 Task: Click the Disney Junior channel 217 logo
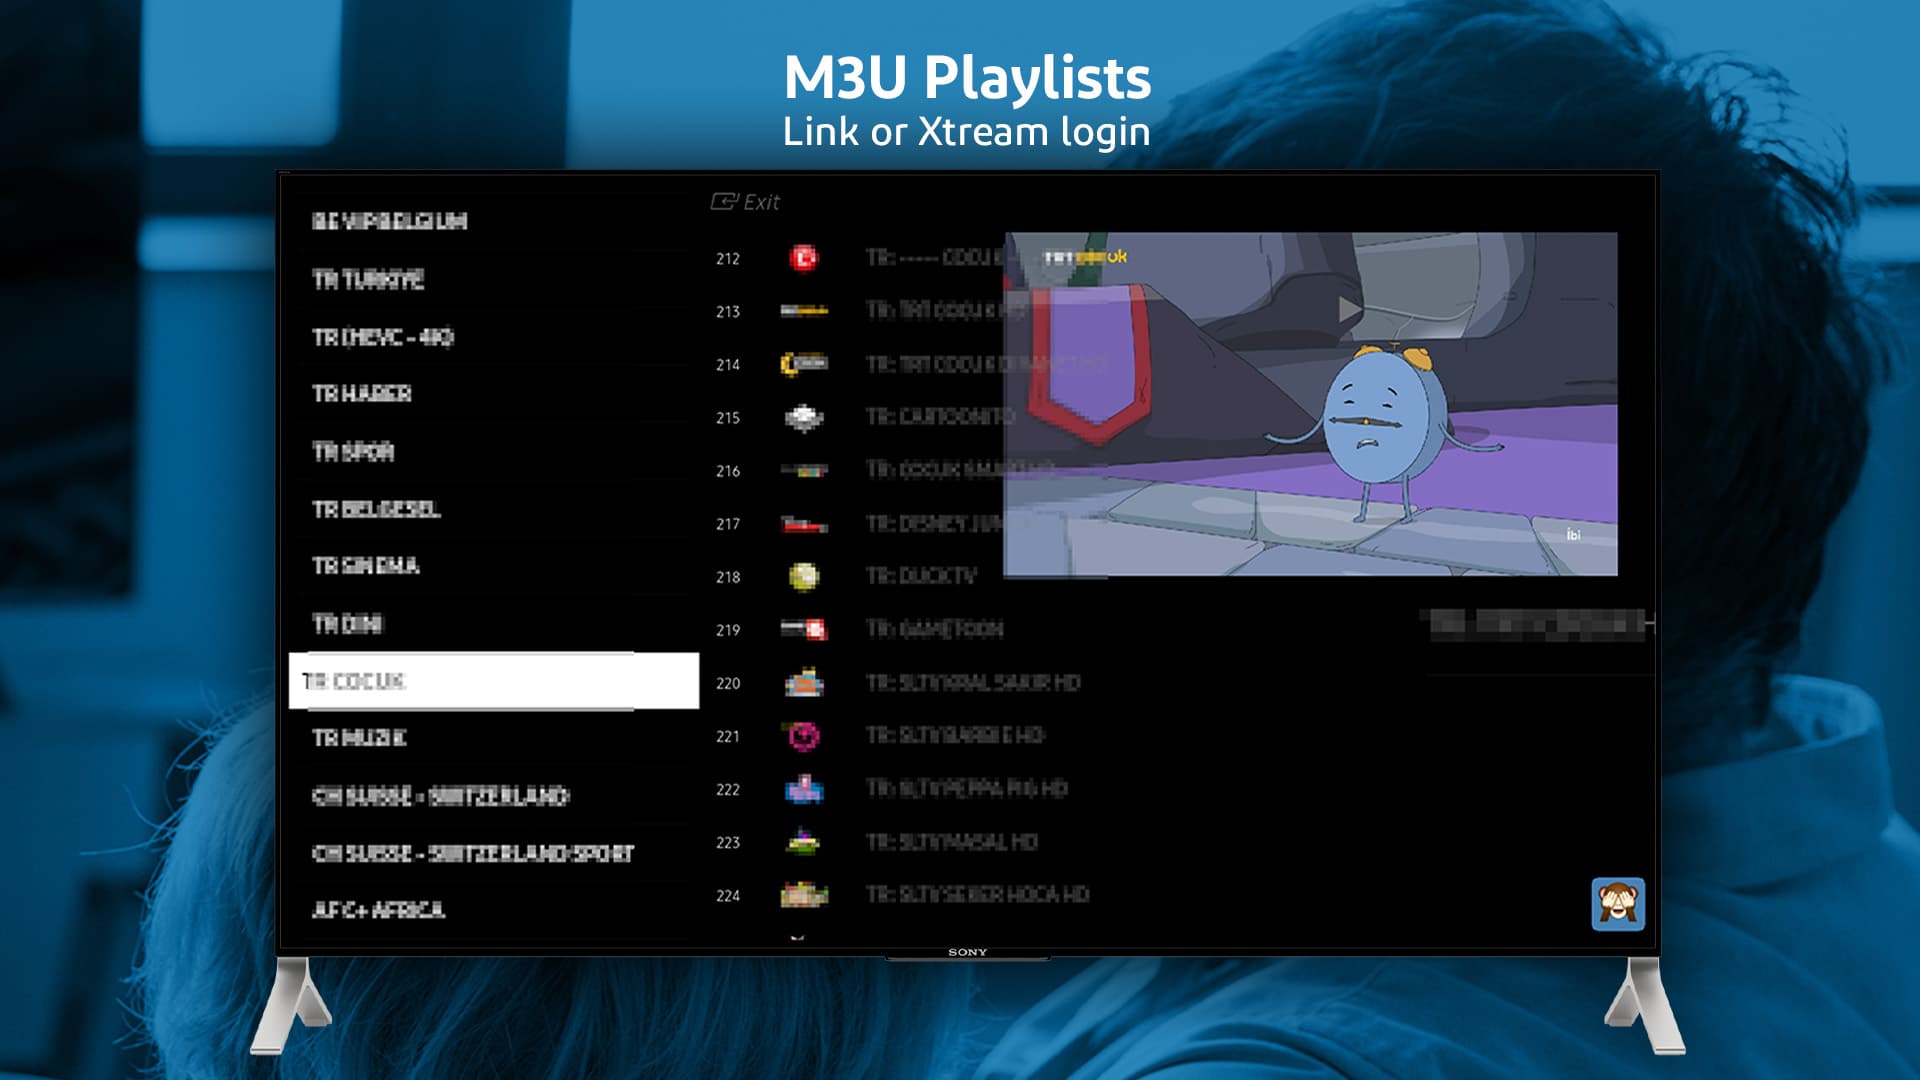click(805, 524)
